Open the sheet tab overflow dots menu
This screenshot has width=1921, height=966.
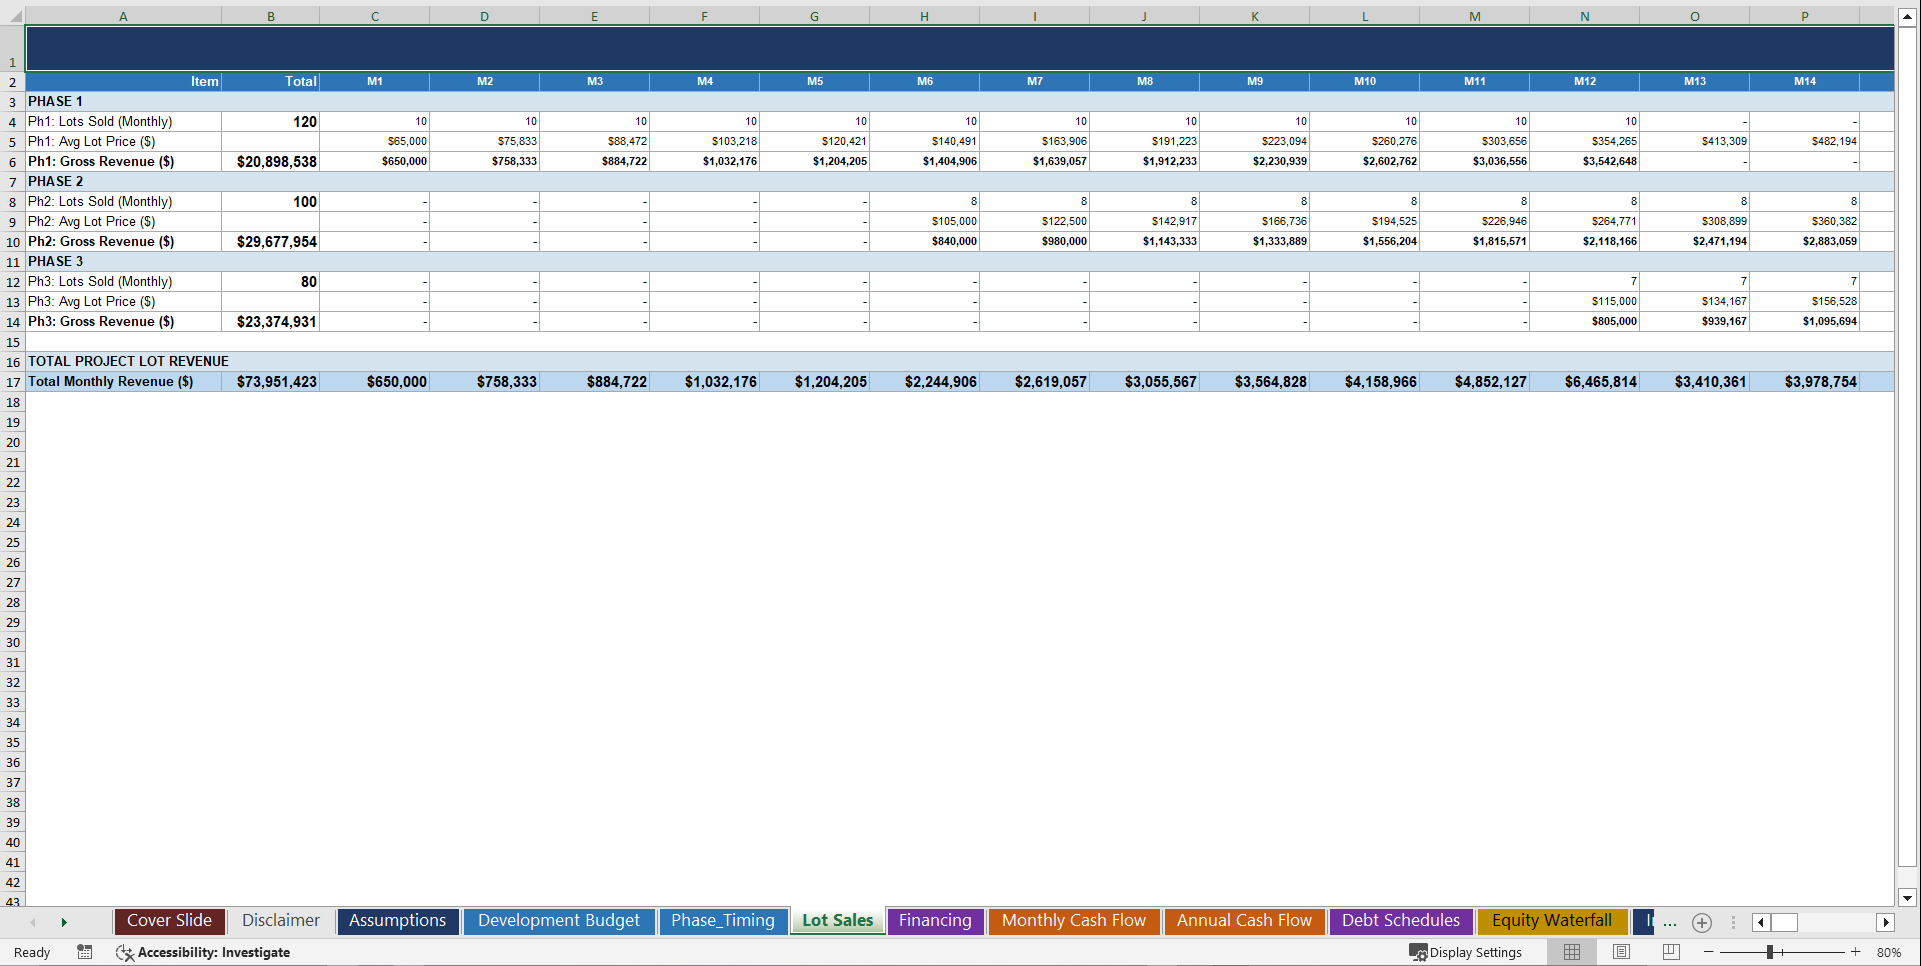point(1732,923)
